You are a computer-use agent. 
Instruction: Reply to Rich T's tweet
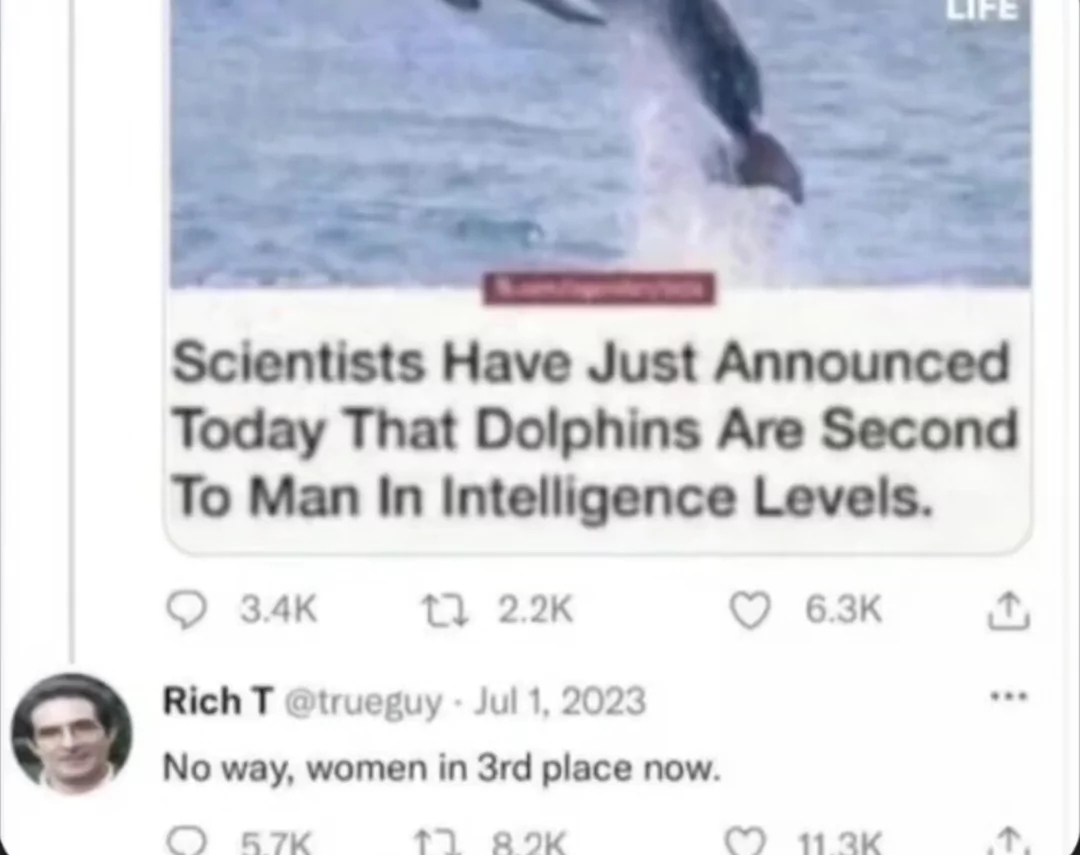pos(186,842)
